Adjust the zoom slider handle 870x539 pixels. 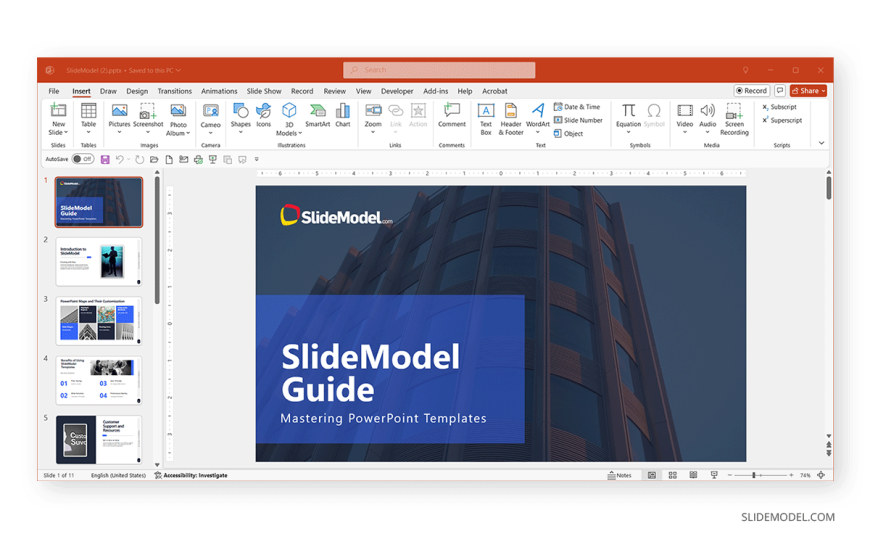point(753,475)
